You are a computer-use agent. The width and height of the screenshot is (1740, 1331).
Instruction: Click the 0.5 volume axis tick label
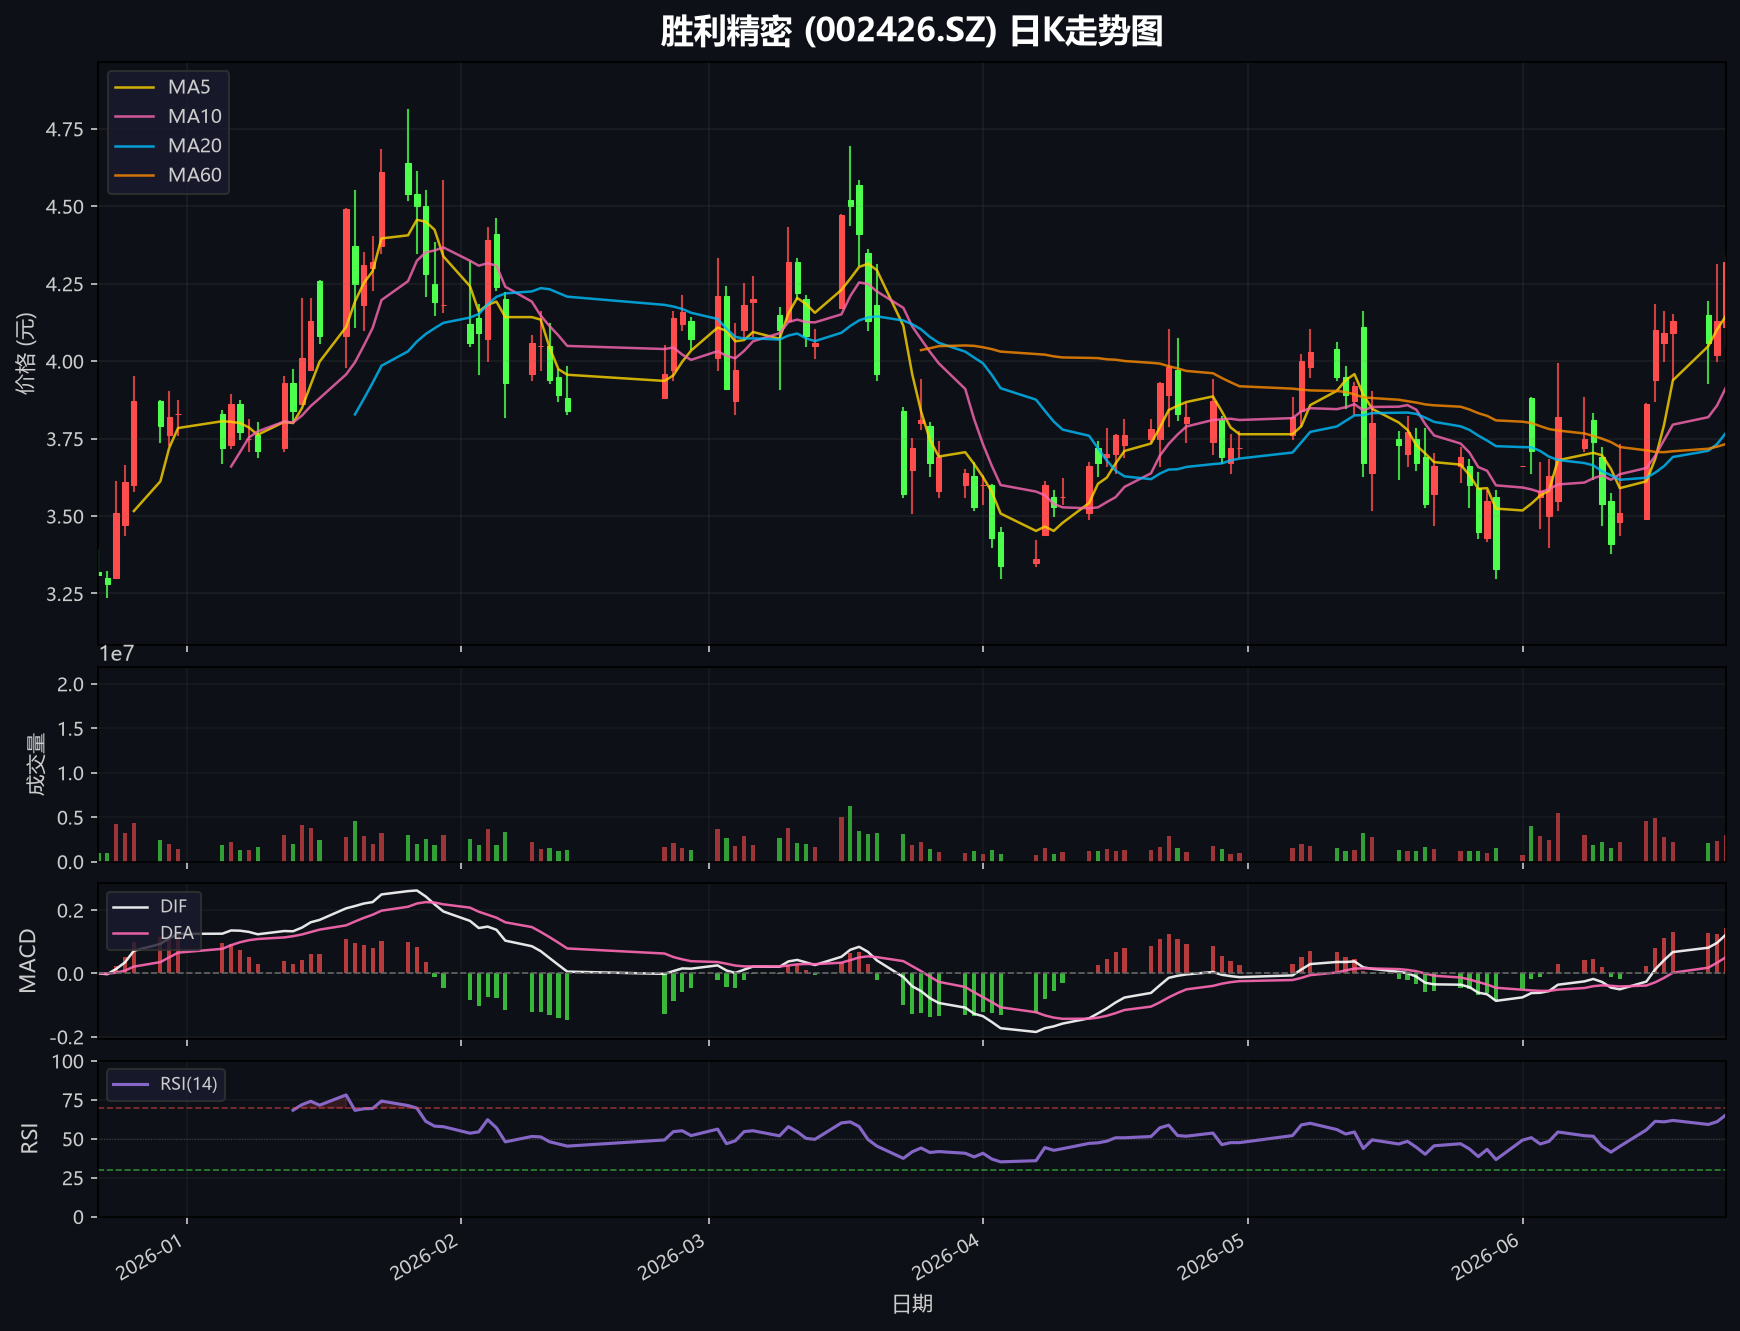72,819
